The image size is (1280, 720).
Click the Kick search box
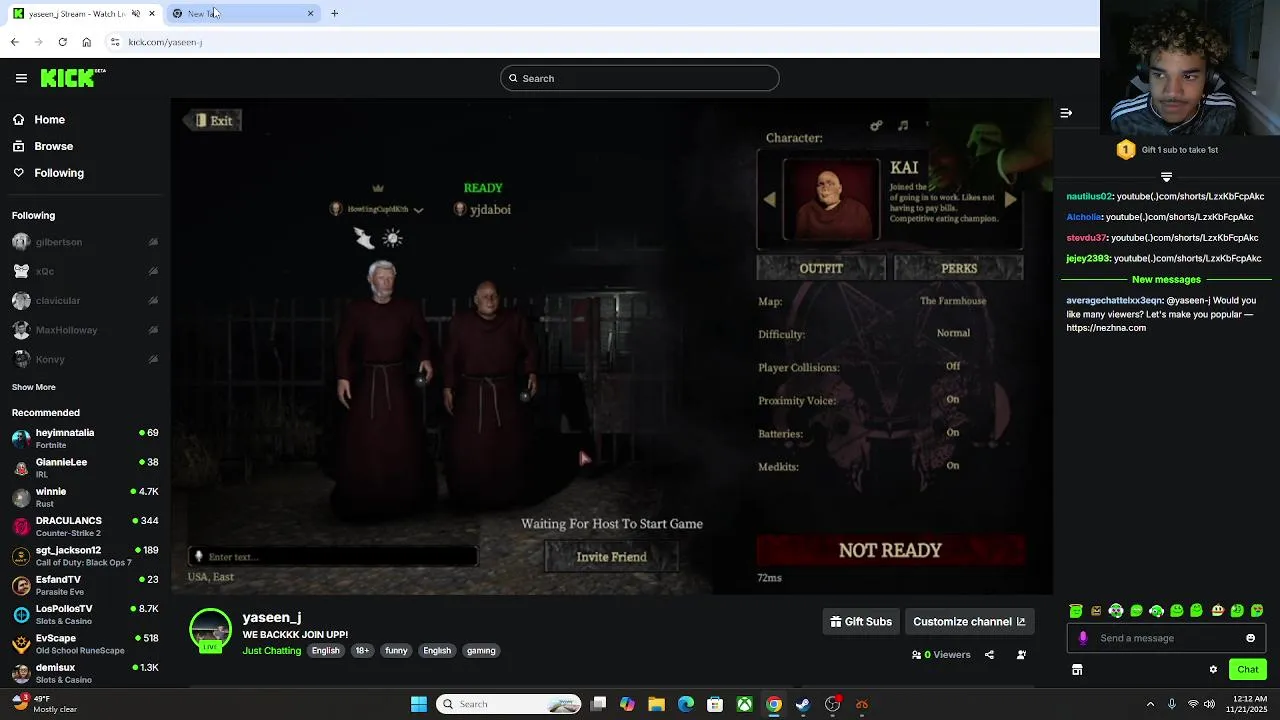[640, 78]
